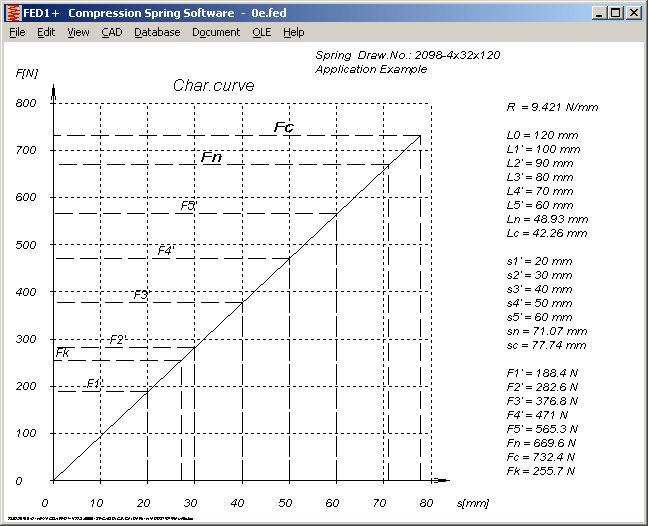Open the Edit menu
The width and height of the screenshot is (648, 526).
[46, 32]
